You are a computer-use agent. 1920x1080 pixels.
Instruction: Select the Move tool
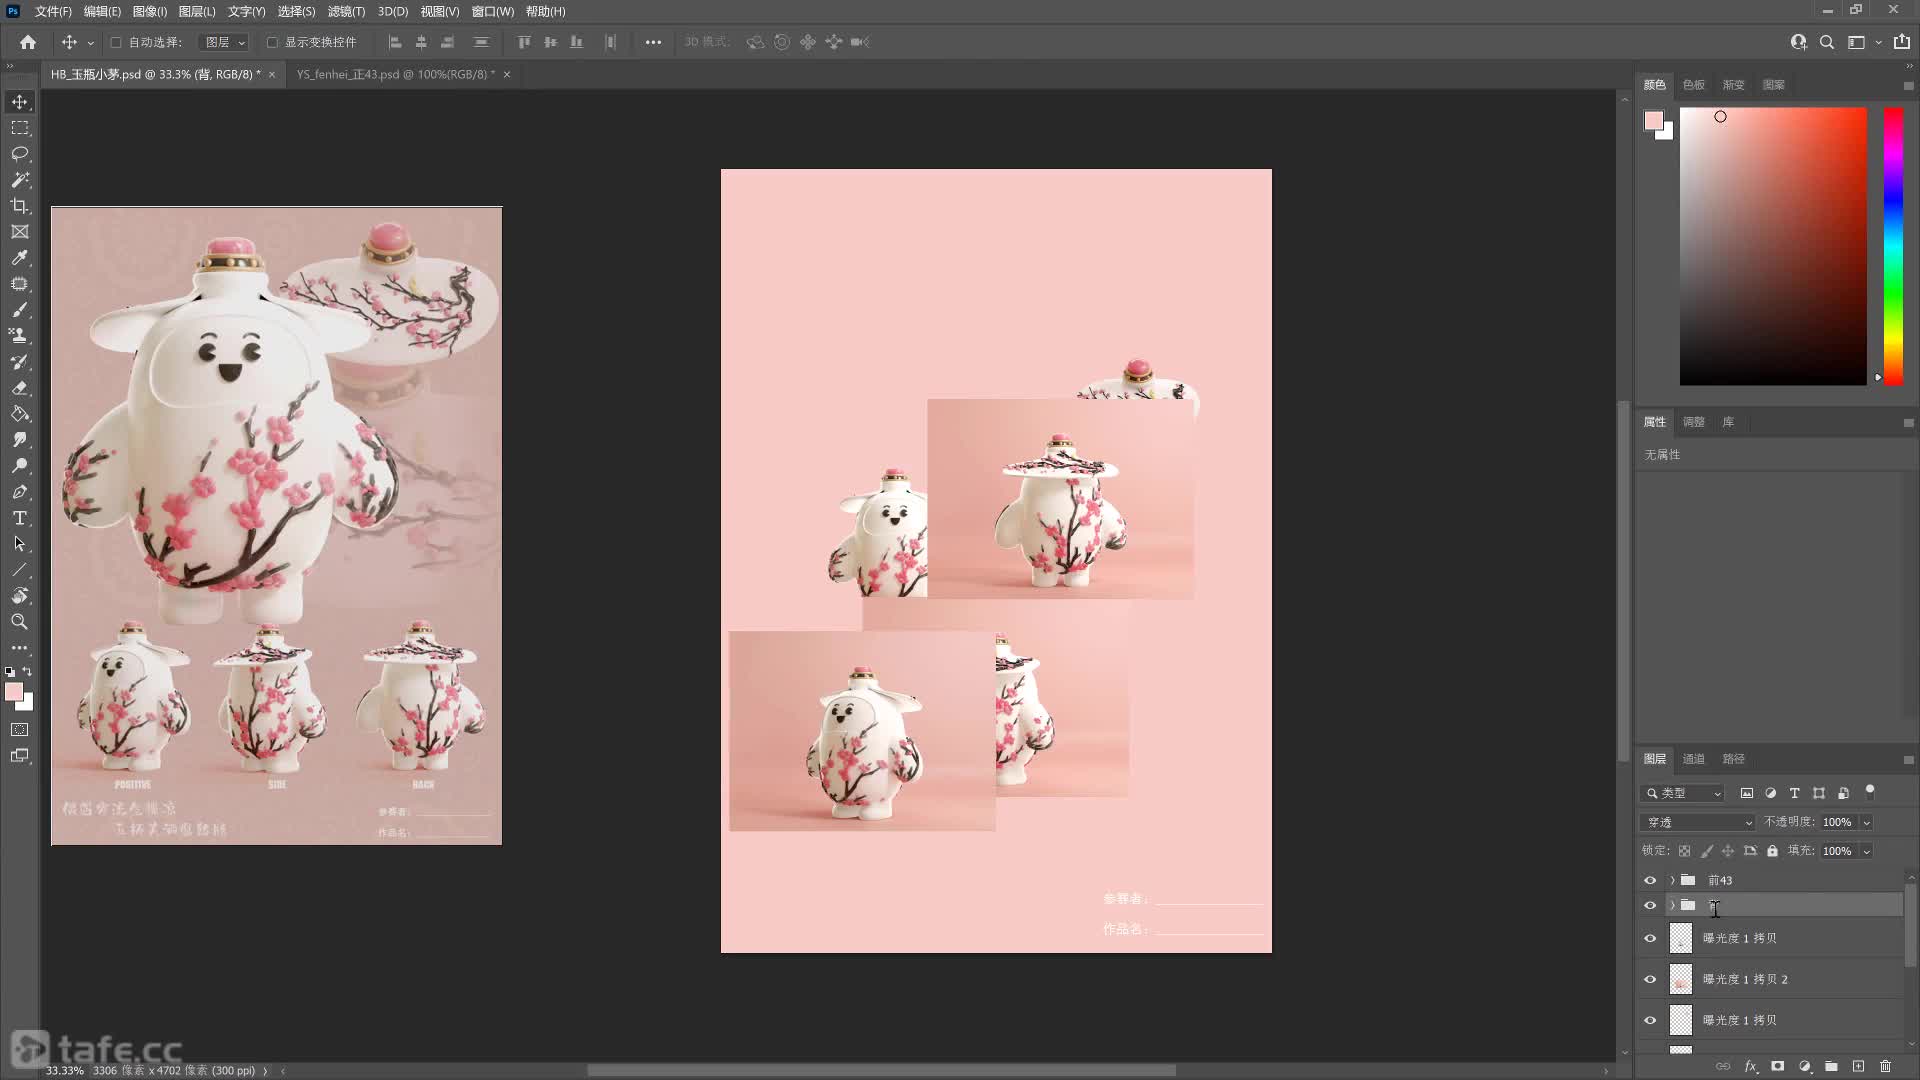20,102
